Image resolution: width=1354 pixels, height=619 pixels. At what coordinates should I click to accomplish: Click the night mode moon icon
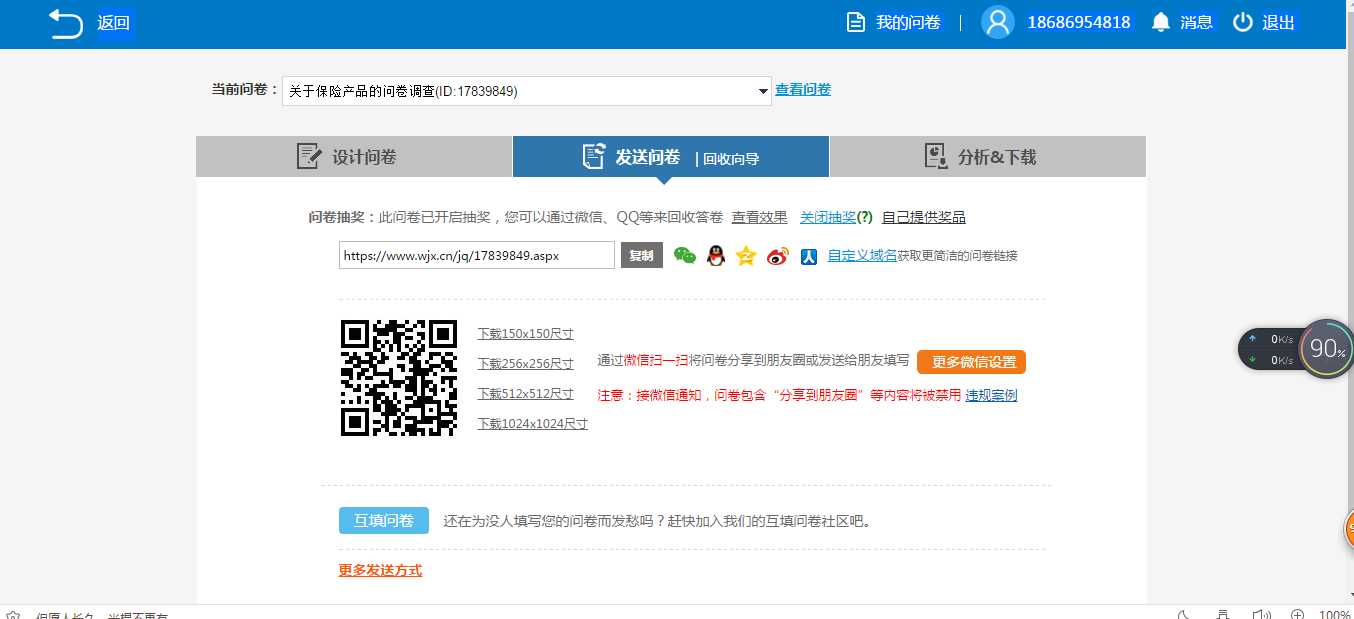[1183, 614]
